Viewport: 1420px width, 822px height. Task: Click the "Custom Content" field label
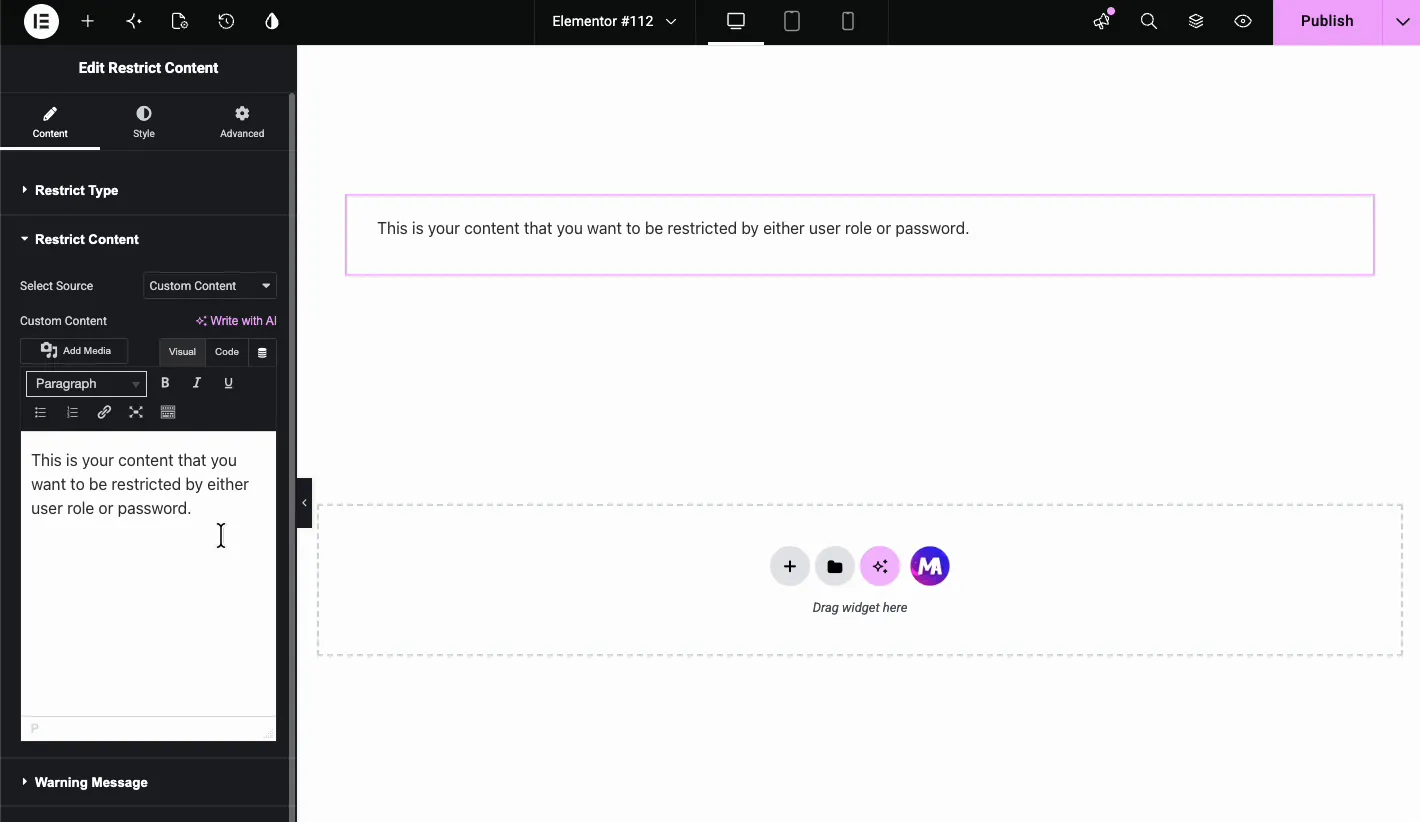coord(63,321)
